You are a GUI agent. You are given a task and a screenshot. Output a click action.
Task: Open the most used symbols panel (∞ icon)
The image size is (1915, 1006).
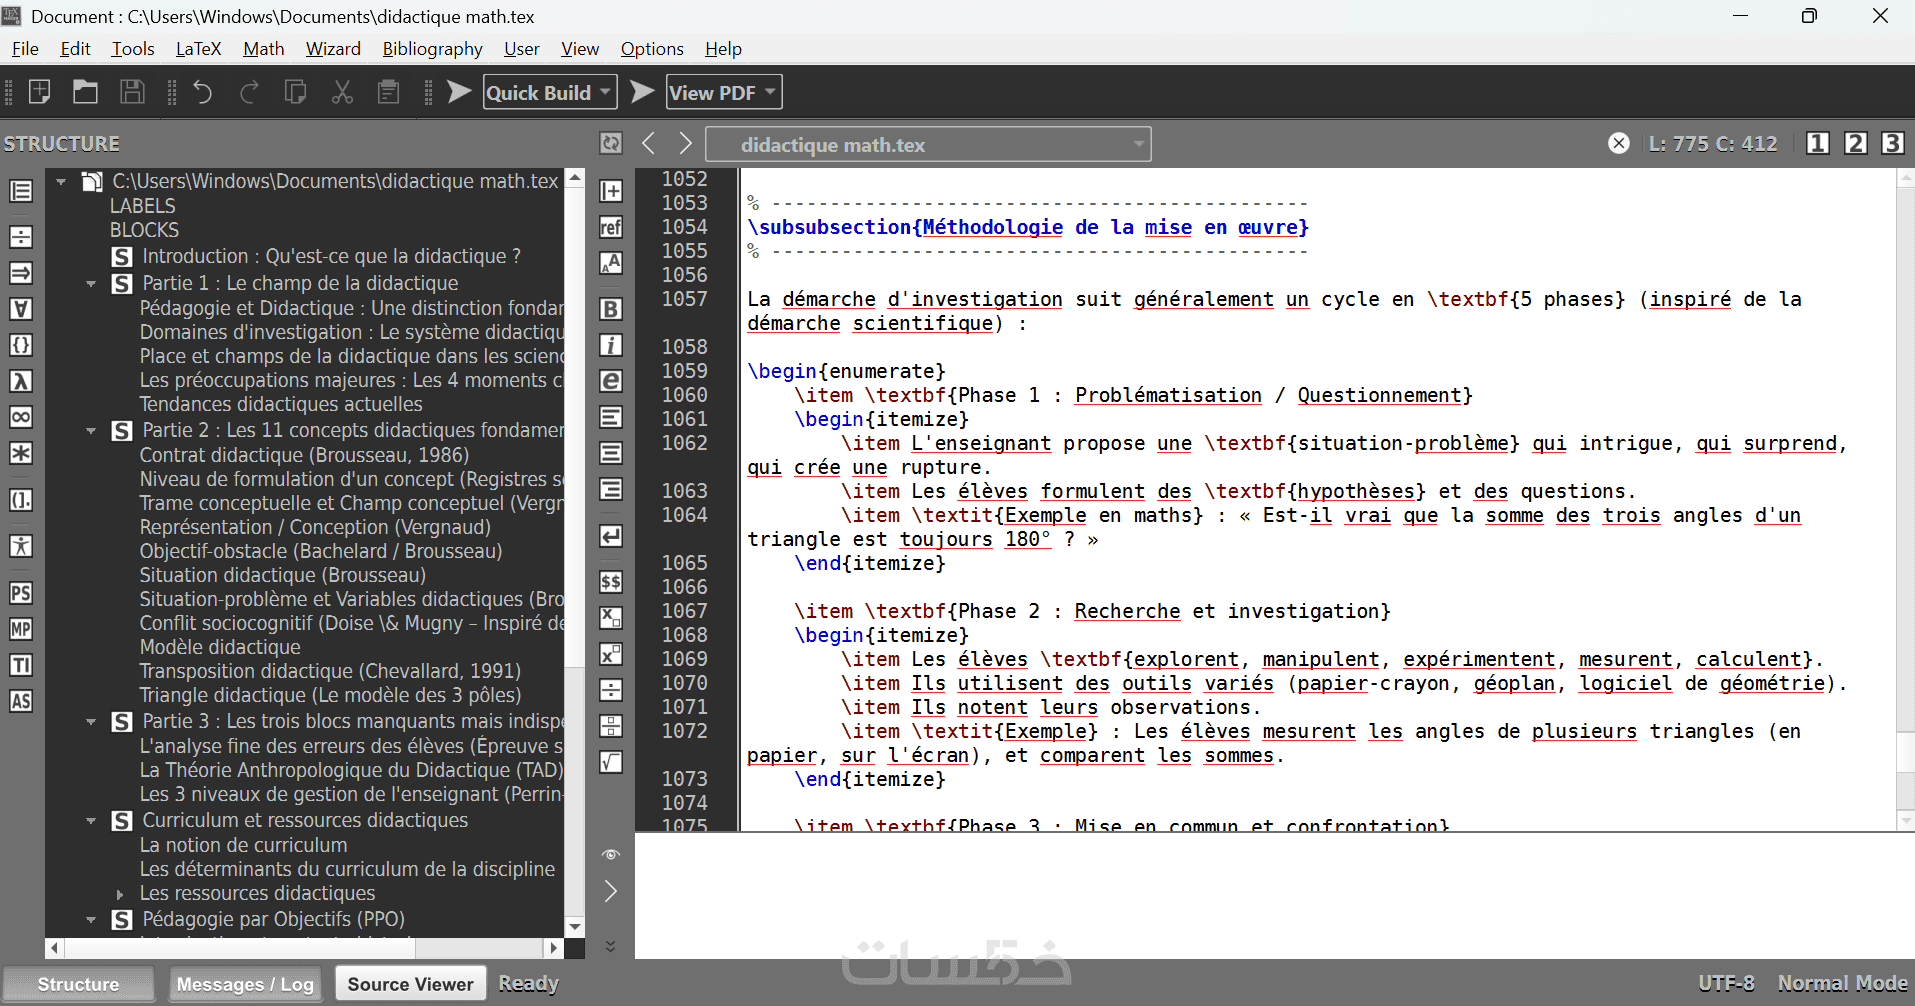click(x=21, y=417)
